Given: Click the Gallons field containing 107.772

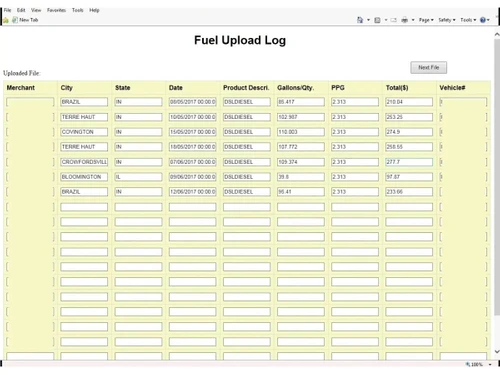Looking at the screenshot, I should (x=301, y=147).
